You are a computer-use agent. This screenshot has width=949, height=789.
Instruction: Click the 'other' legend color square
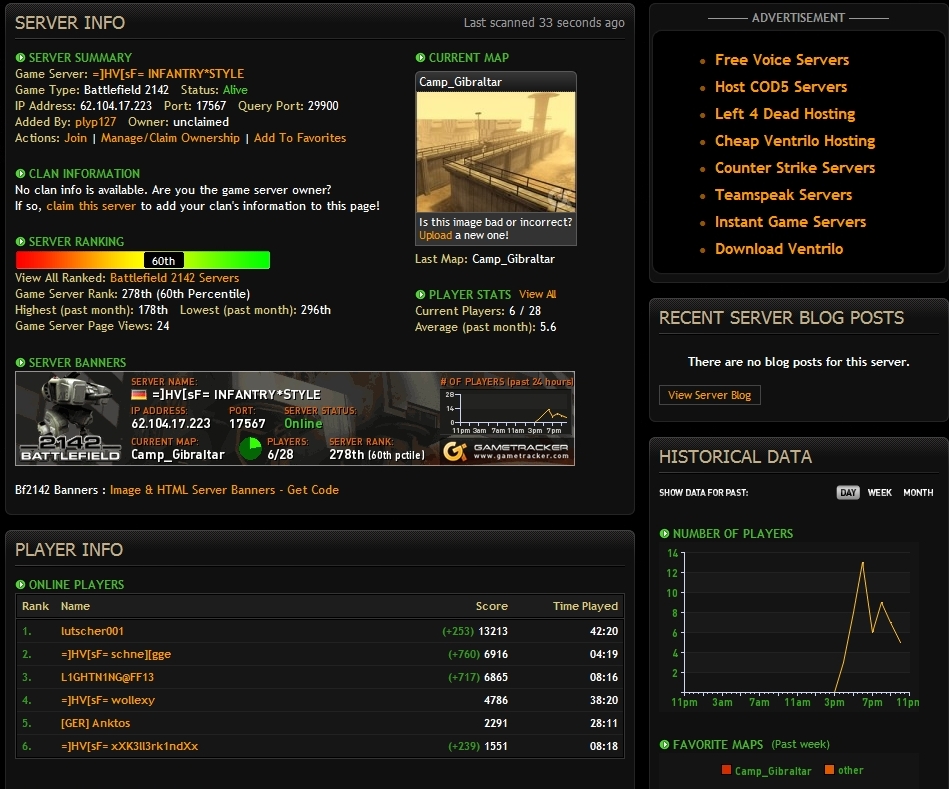[x=830, y=770]
